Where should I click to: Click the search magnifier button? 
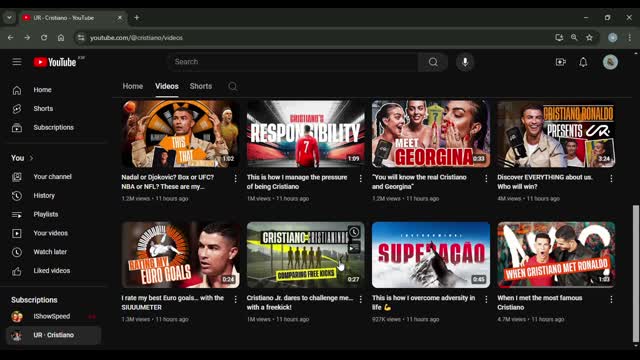pos(433,62)
